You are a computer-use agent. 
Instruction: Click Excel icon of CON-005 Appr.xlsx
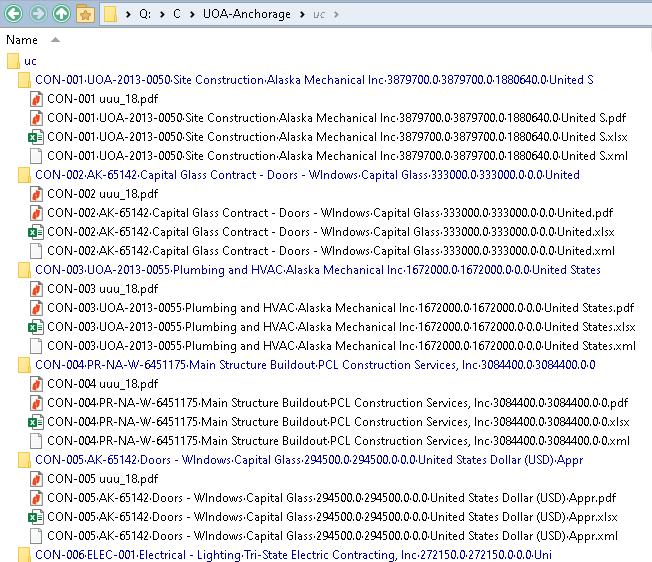[36, 517]
